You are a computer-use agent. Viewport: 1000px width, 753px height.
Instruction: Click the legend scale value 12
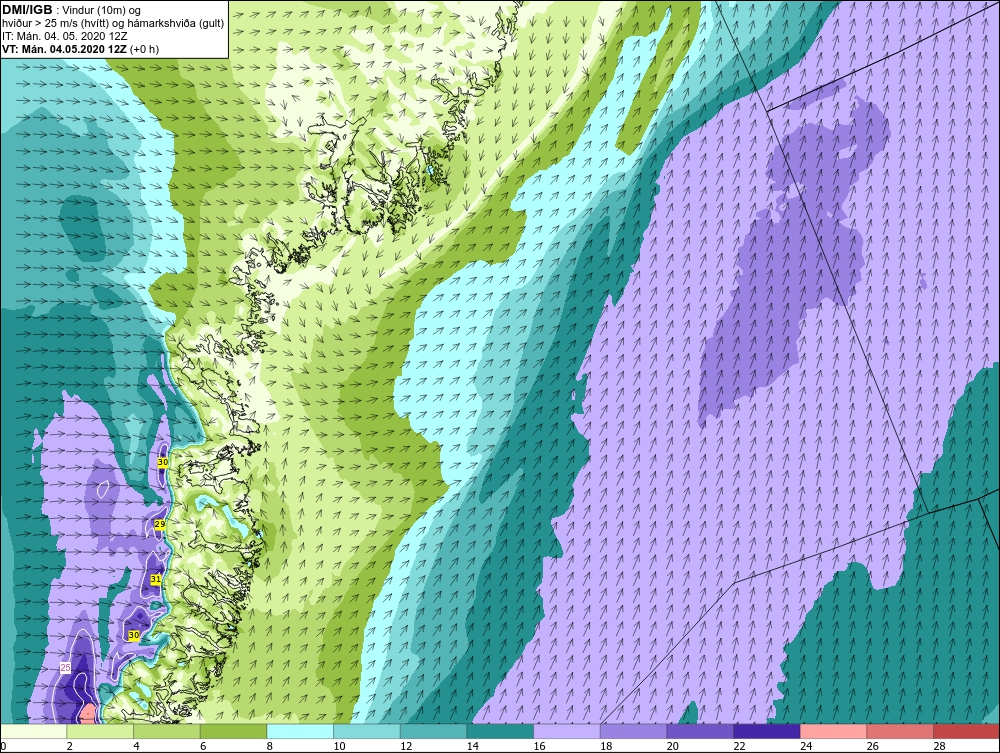point(406,746)
